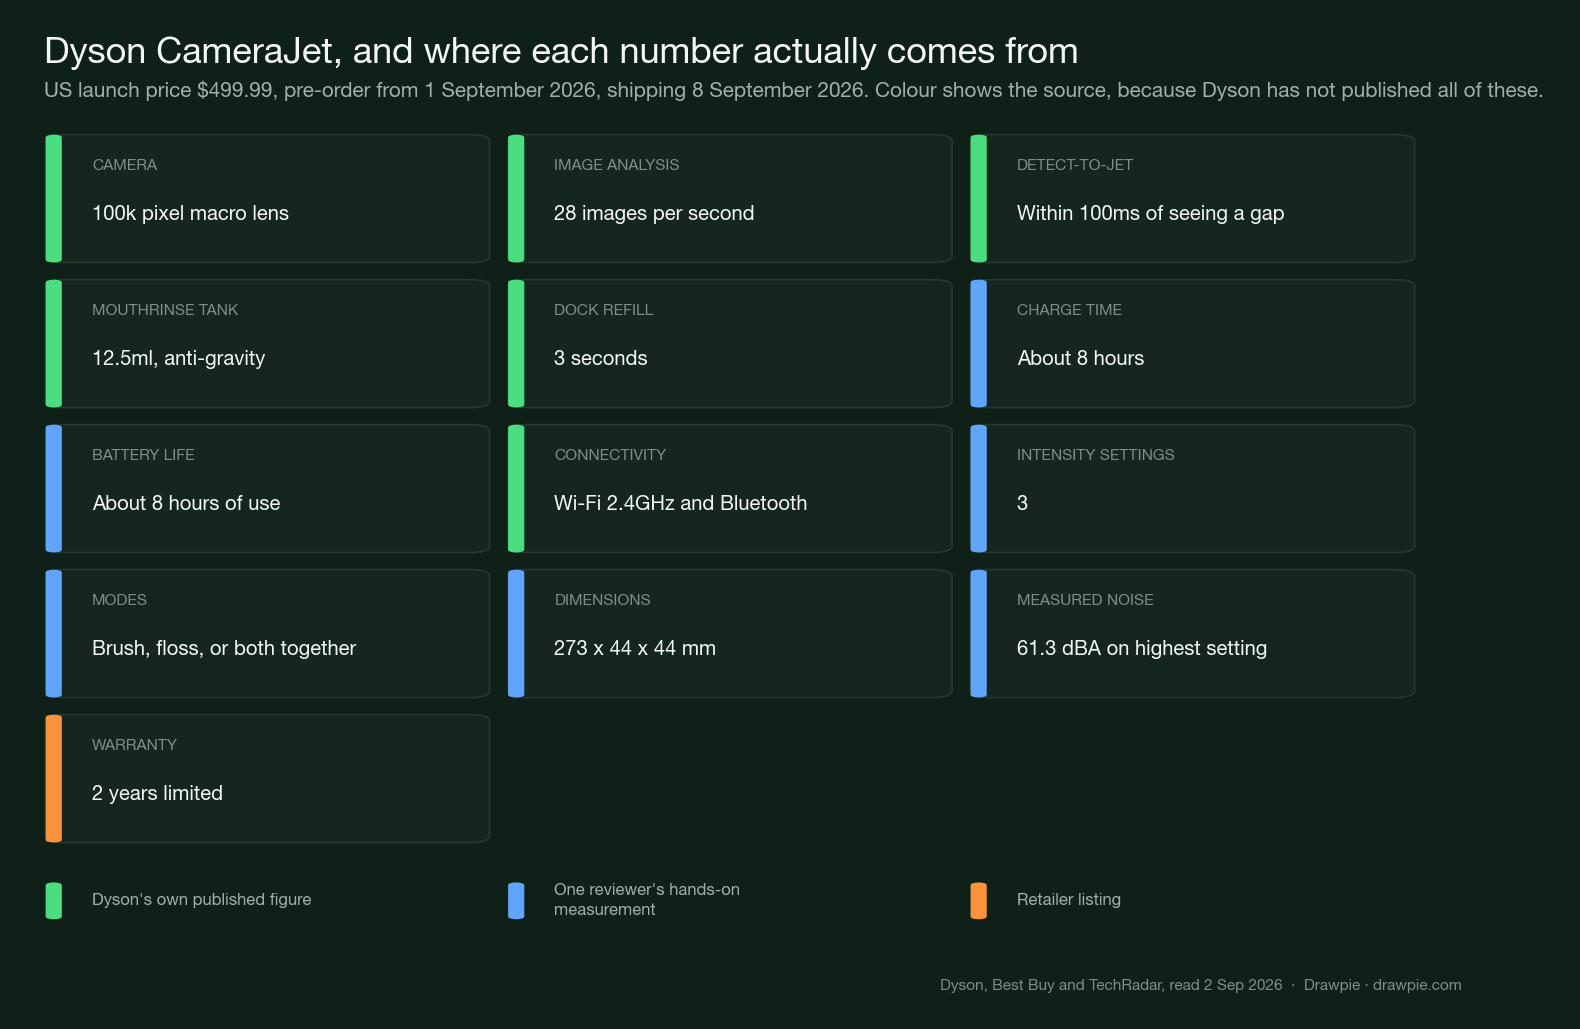Click the blue source bar on the Measured Noise card
The image size is (1580, 1029).
(979, 634)
